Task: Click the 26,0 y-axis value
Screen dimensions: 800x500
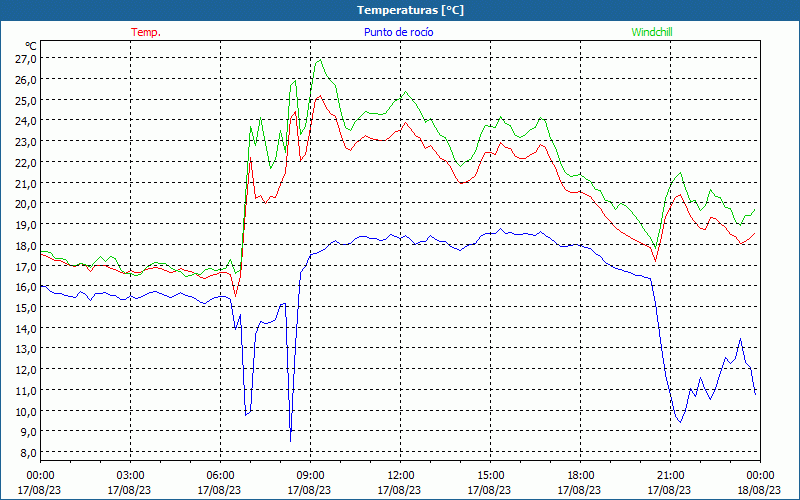Action: point(26,80)
